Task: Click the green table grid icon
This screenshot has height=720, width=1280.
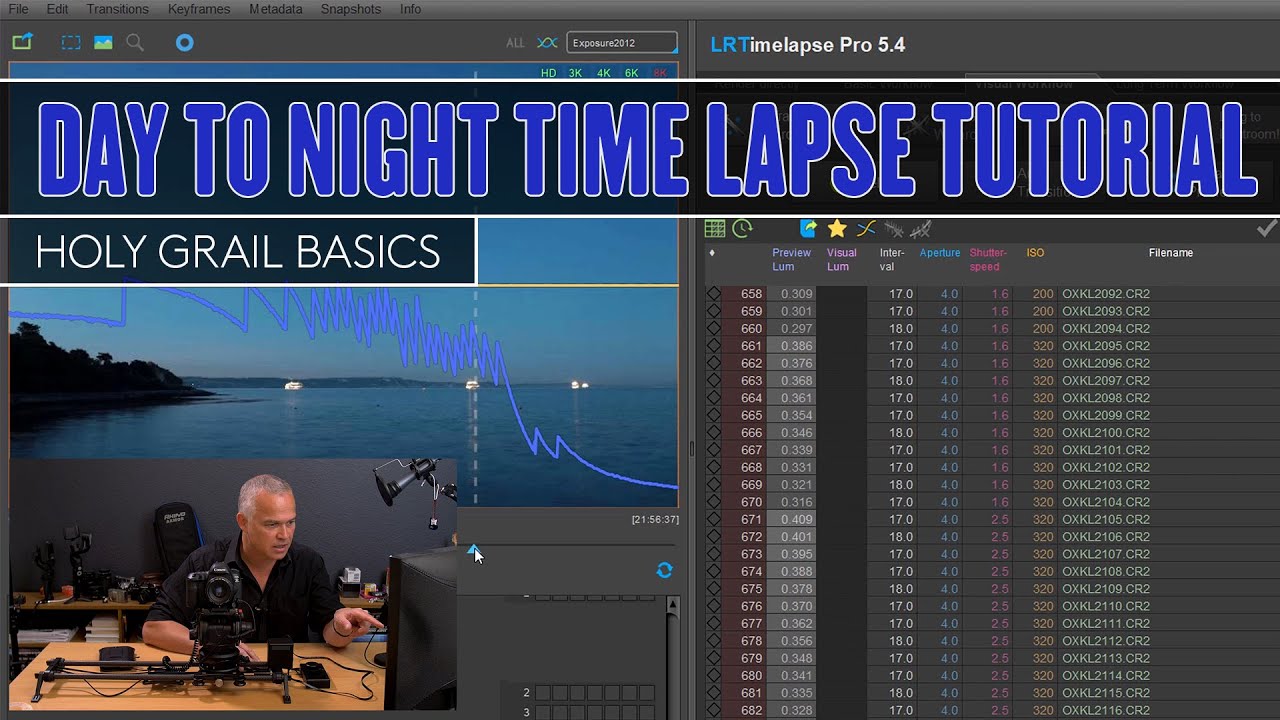Action: [715, 229]
